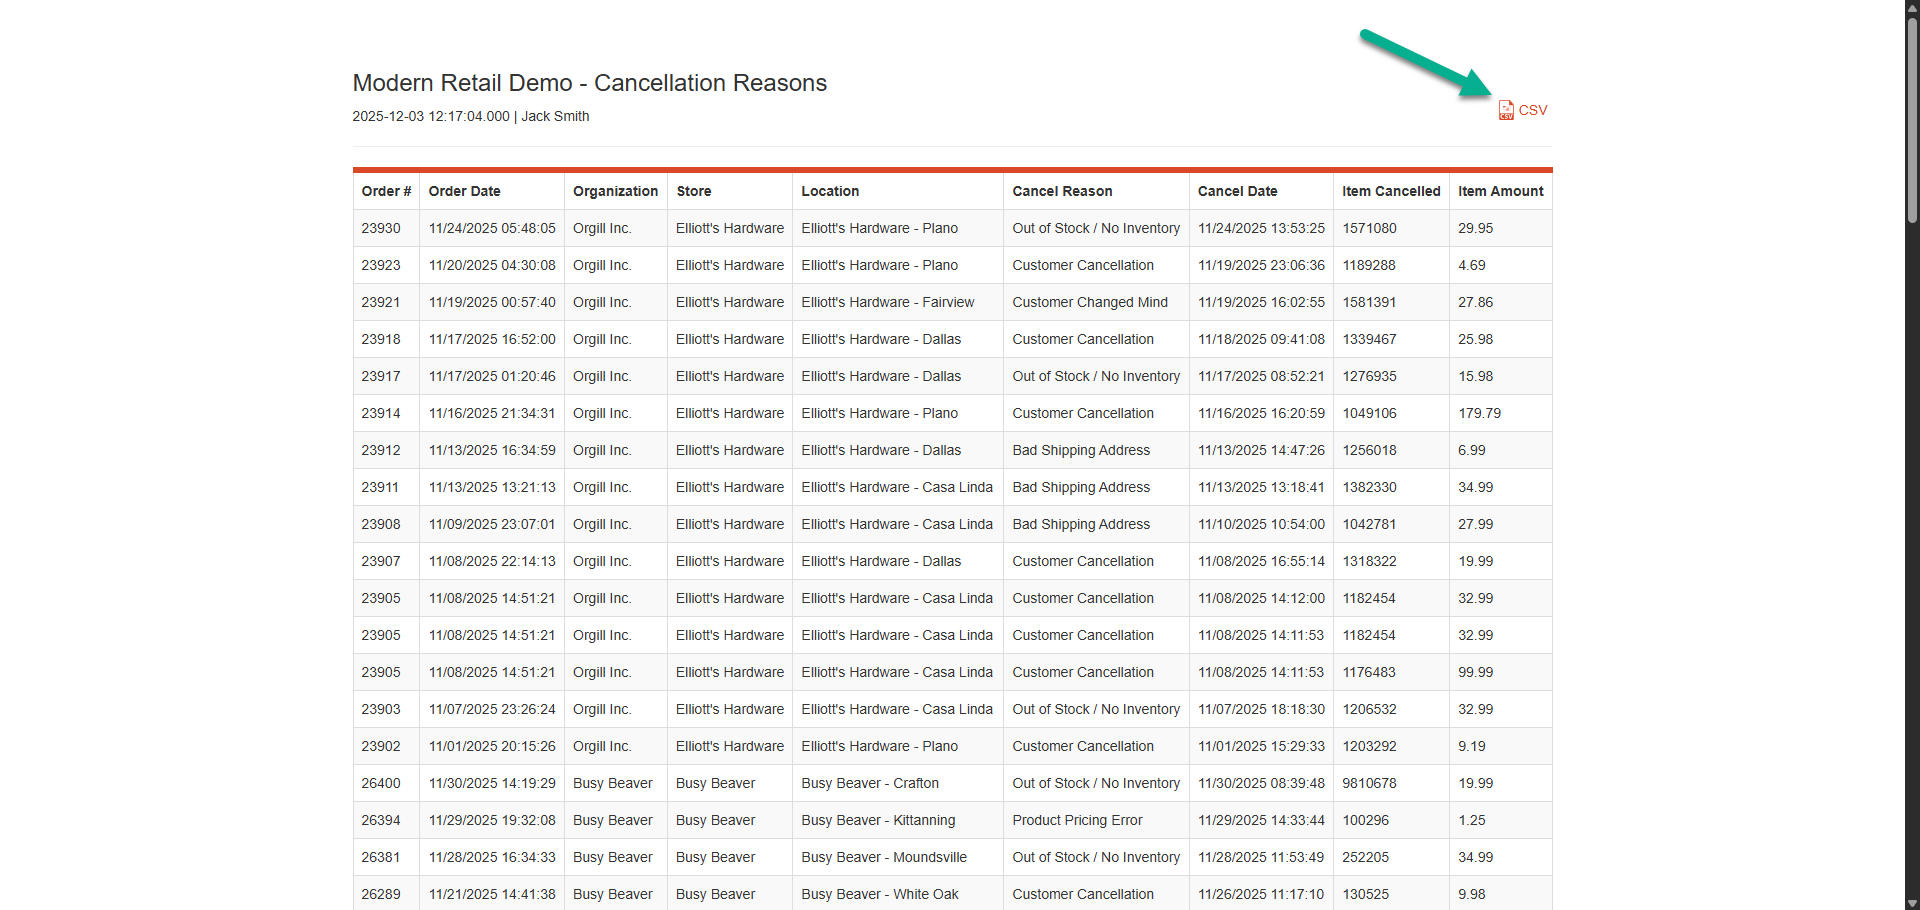Select order number 23917
The height and width of the screenshot is (910, 1920).
pos(381,376)
